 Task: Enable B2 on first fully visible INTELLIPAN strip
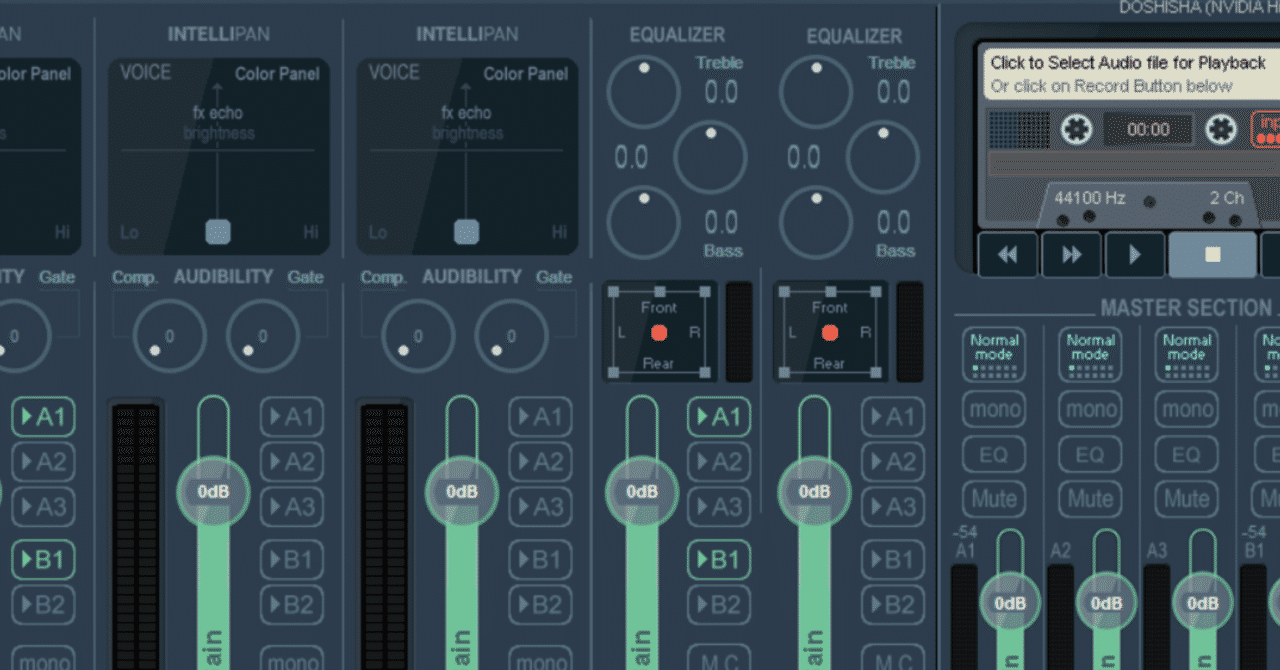pos(292,605)
